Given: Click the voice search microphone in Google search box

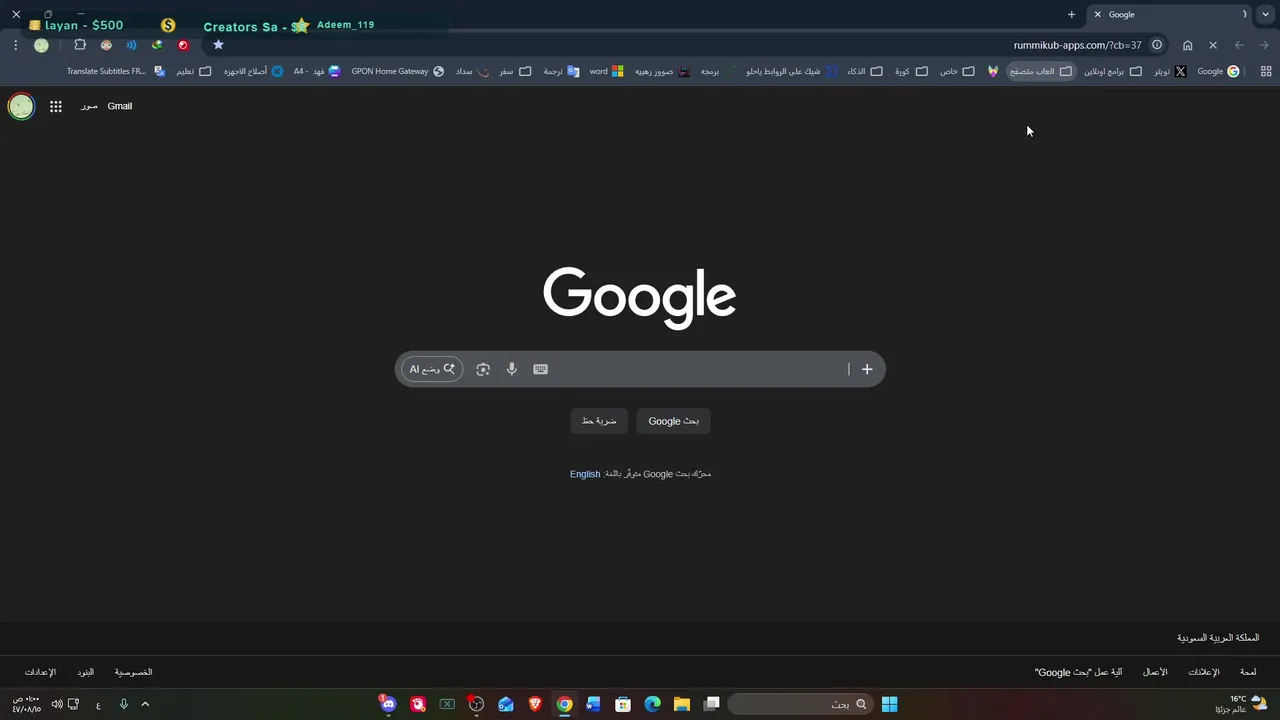Looking at the screenshot, I should coord(512,369).
